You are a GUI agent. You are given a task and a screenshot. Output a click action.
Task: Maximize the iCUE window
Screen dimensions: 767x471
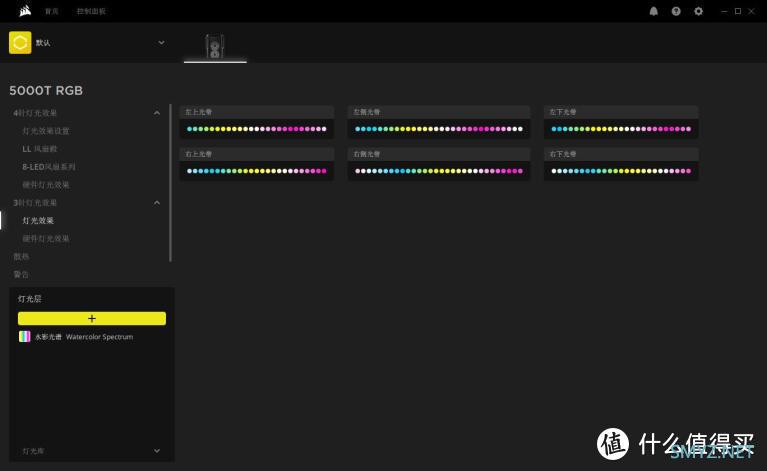pyautogui.click(x=738, y=11)
